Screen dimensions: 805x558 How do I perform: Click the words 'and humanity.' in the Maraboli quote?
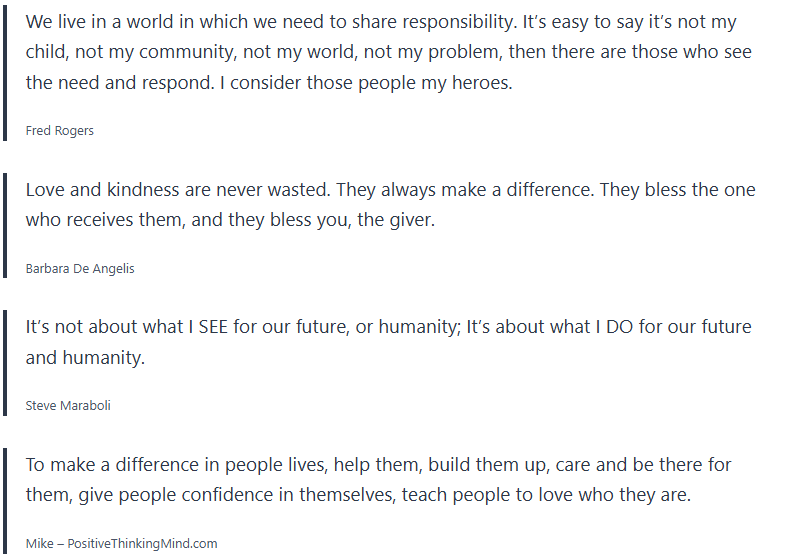point(85,357)
